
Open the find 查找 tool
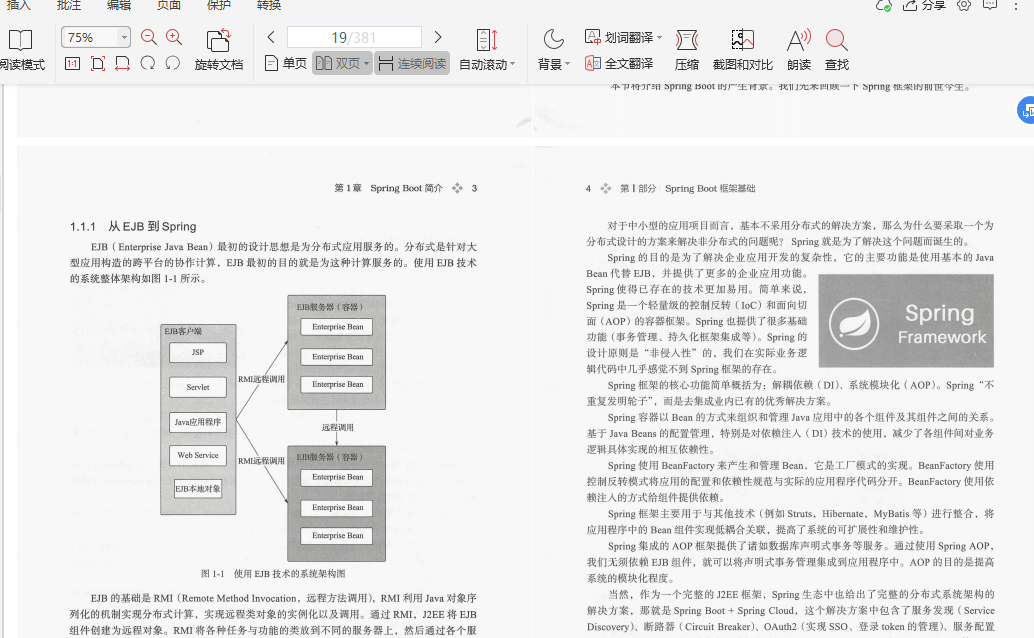(x=837, y=48)
